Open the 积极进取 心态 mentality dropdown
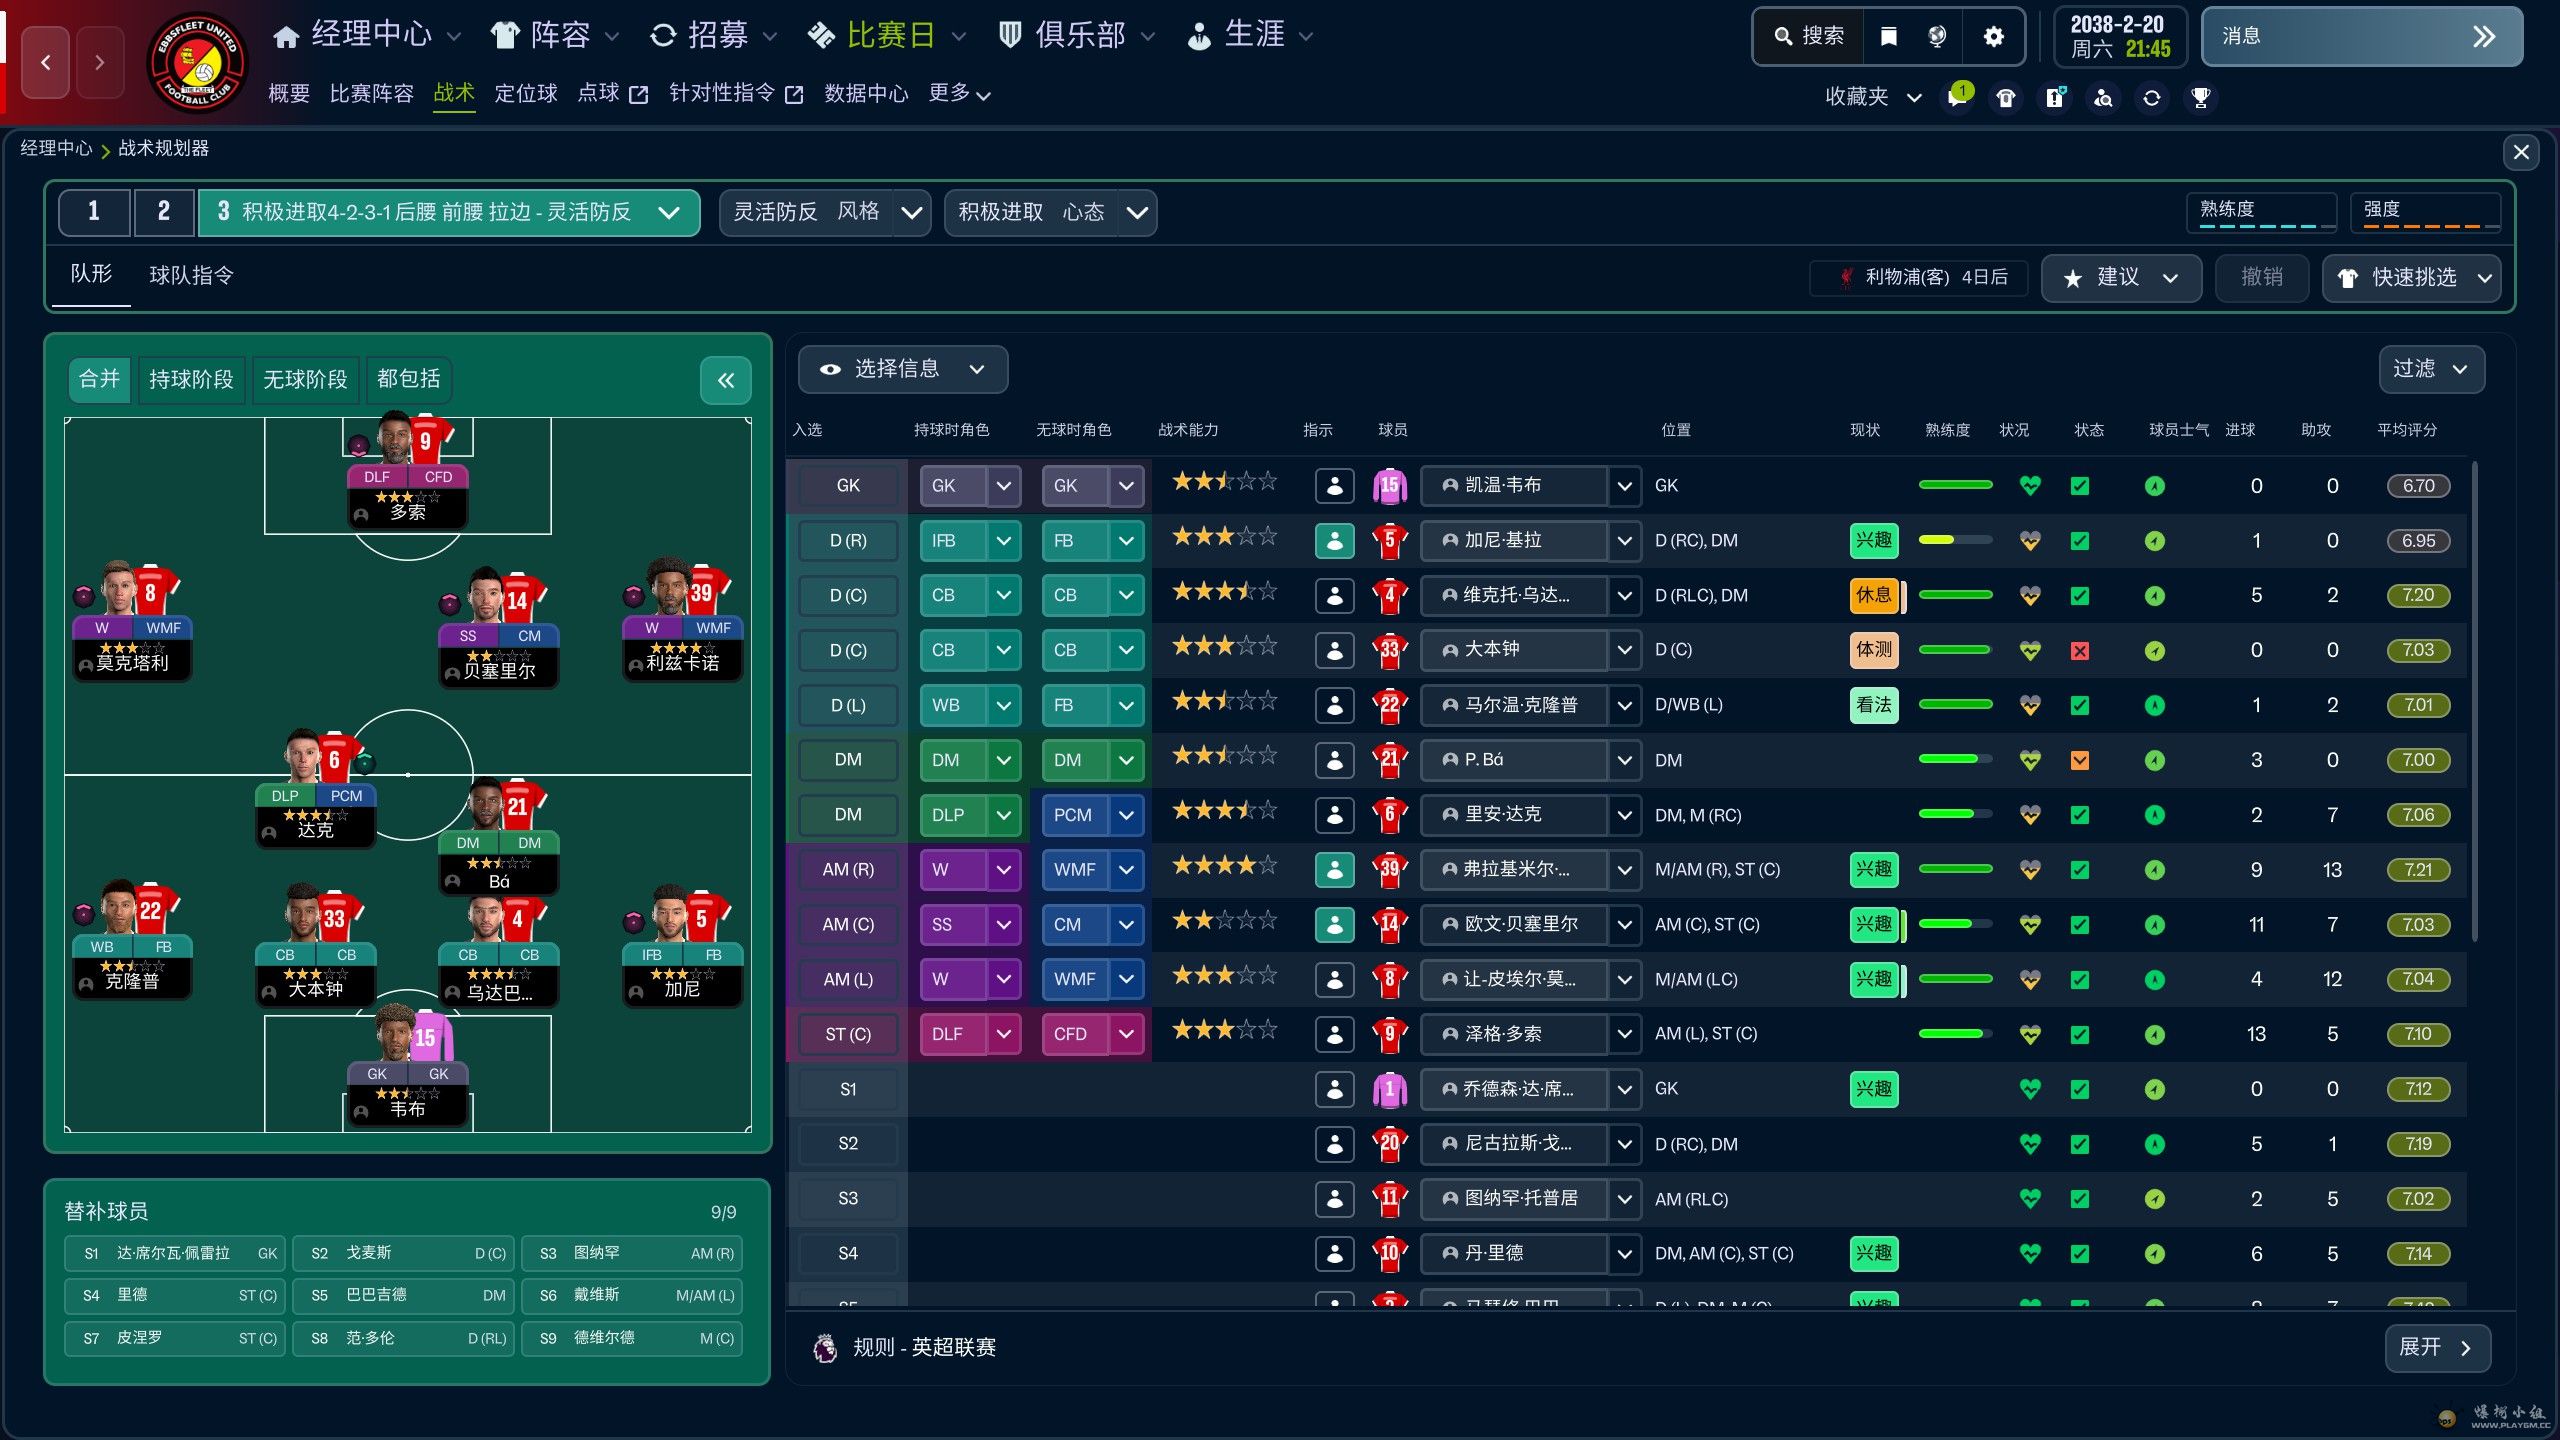The height and width of the screenshot is (1440, 2560). 1050,212
